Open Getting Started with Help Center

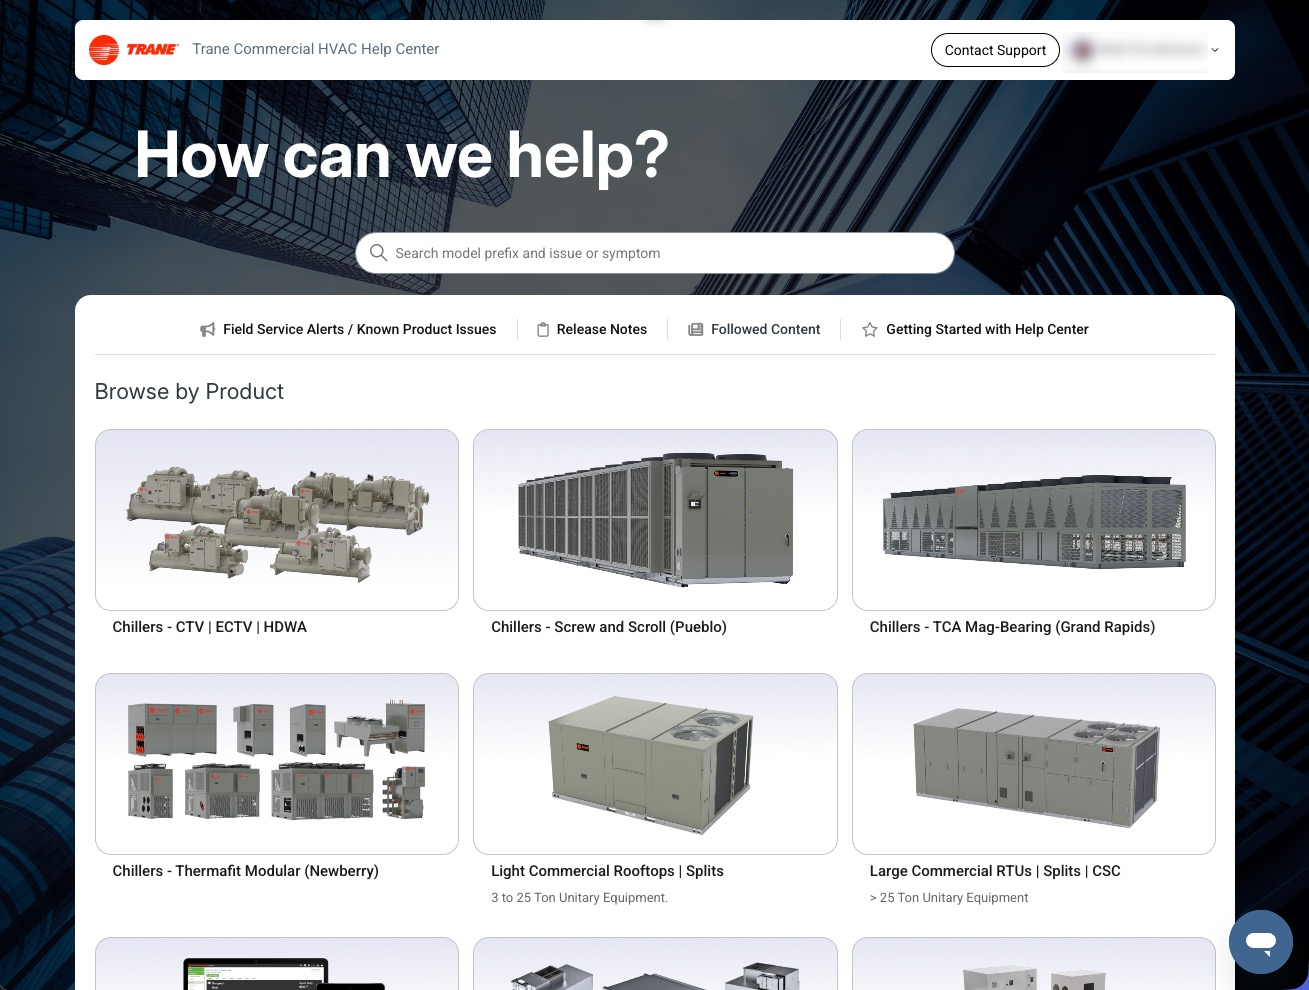pyautogui.click(x=987, y=329)
